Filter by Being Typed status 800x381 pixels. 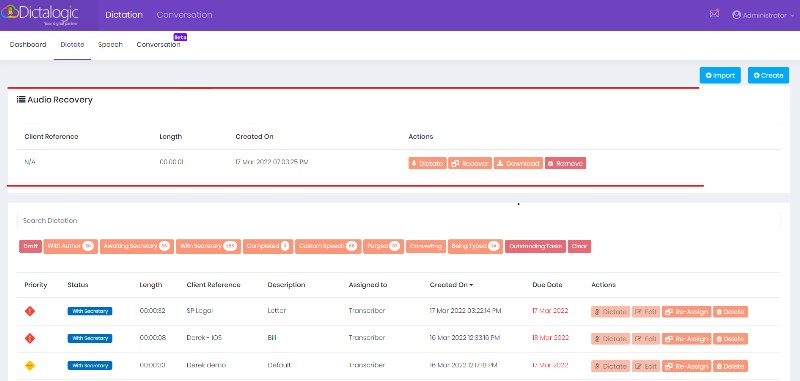coord(476,246)
